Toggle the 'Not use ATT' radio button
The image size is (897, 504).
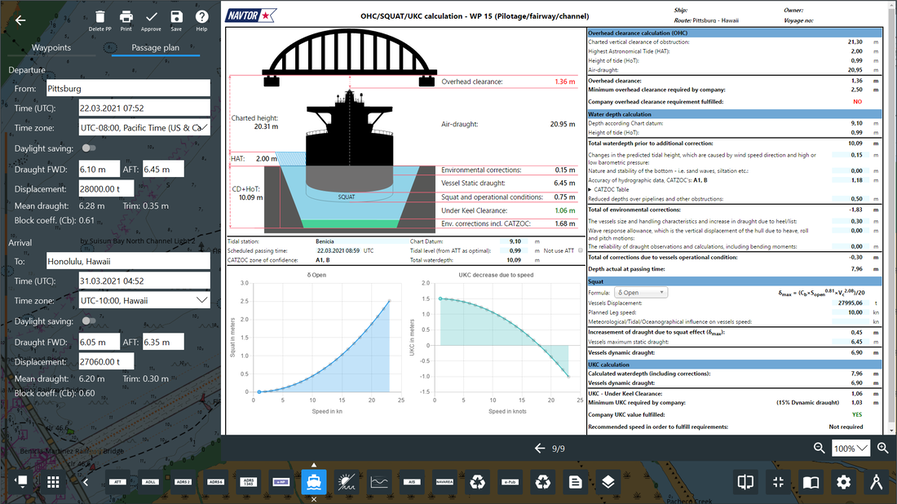click(580, 251)
